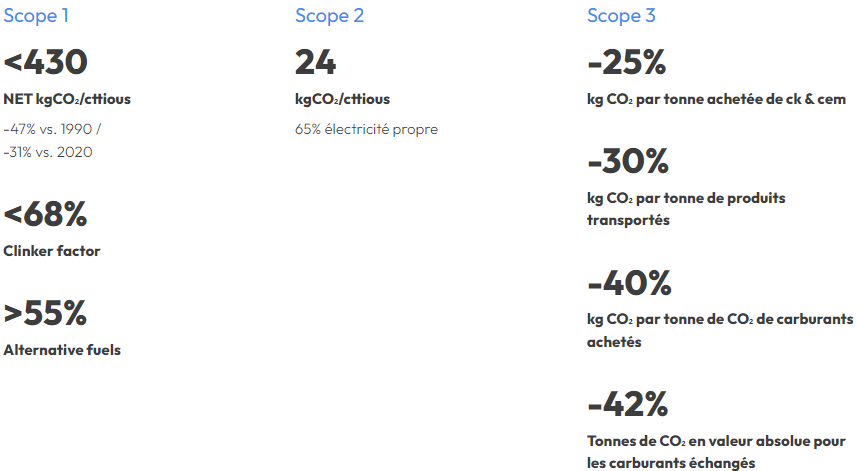Click the Scope 1 heading
Viewport: 857px width, 471px height.
(36, 16)
